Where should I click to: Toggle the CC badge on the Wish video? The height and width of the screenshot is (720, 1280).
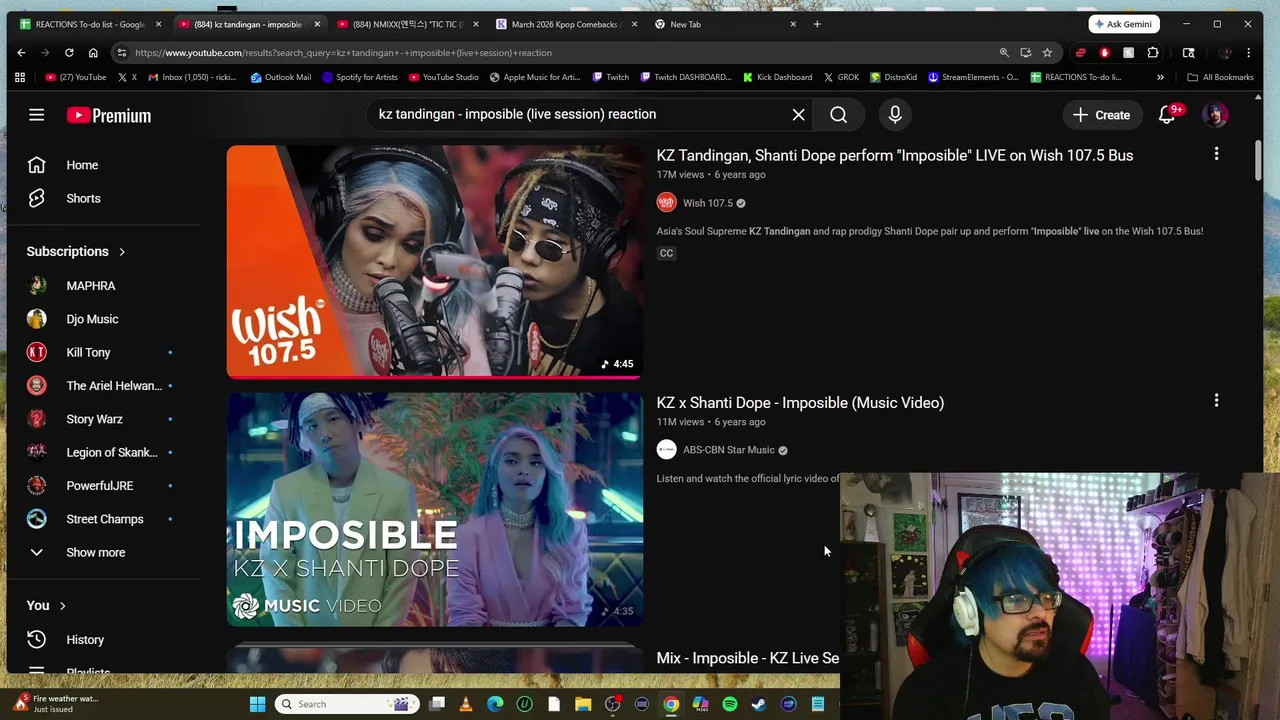(666, 253)
